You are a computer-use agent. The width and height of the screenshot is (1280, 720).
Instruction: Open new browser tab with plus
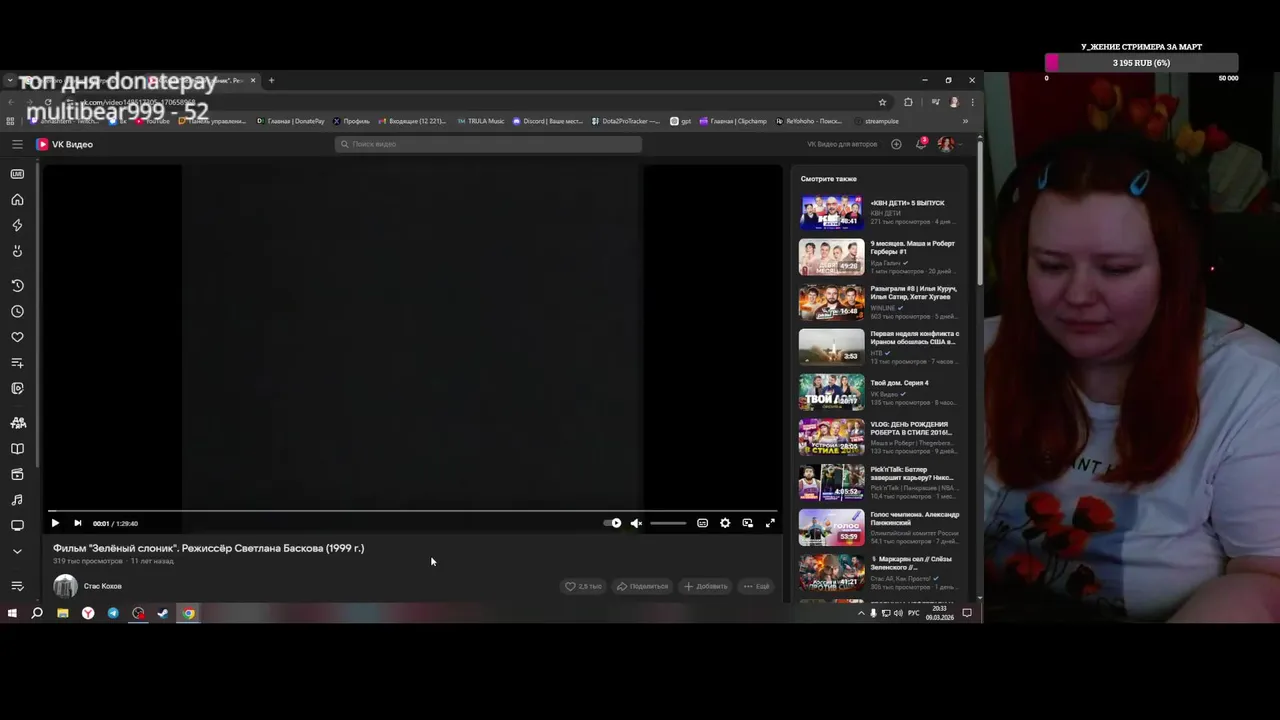[271, 80]
